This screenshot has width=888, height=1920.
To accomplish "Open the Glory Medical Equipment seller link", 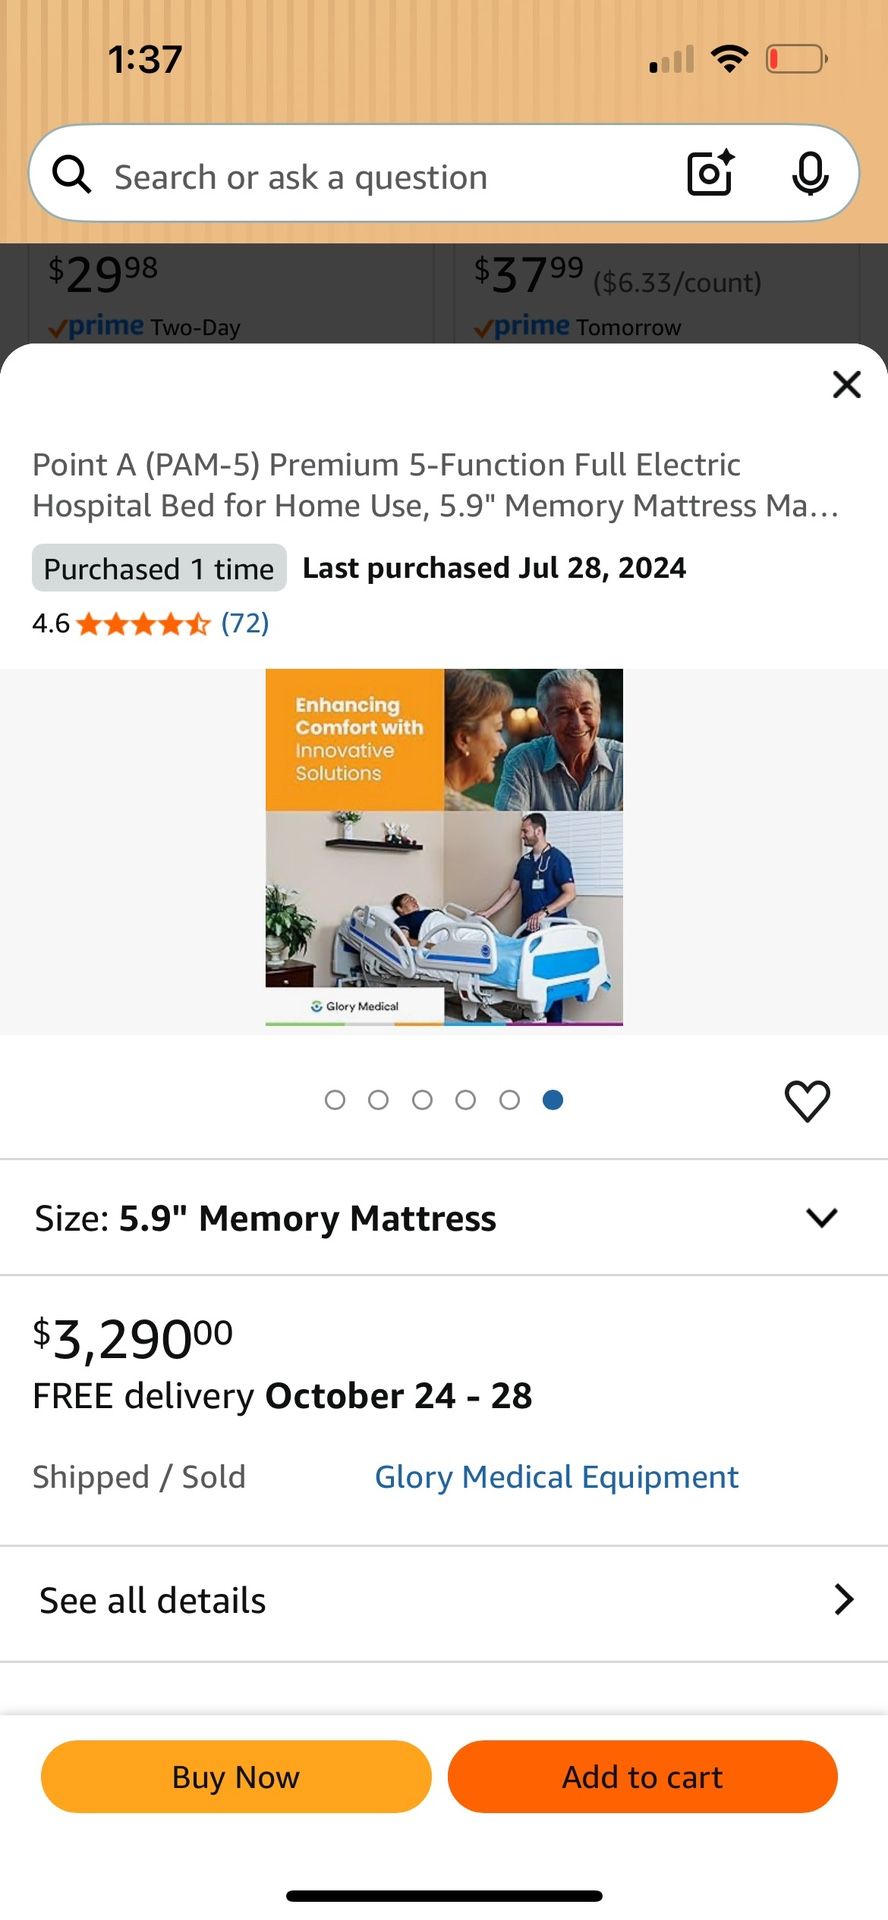I will pos(556,1476).
